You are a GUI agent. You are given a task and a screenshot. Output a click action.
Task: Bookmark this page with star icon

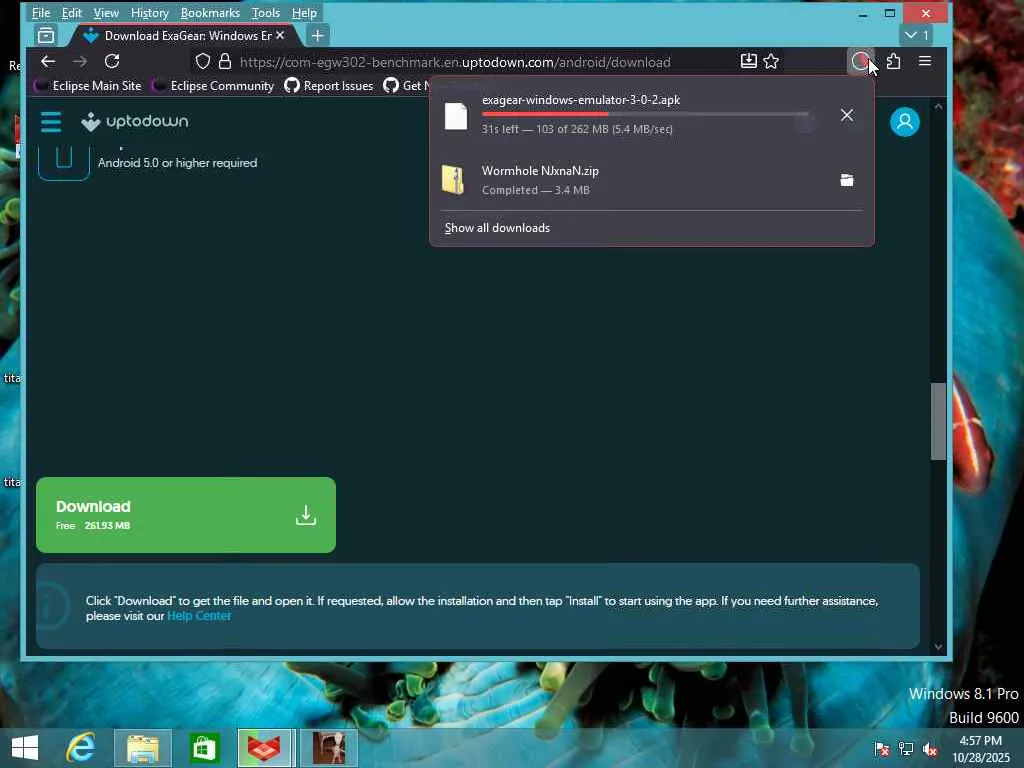click(771, 61)
